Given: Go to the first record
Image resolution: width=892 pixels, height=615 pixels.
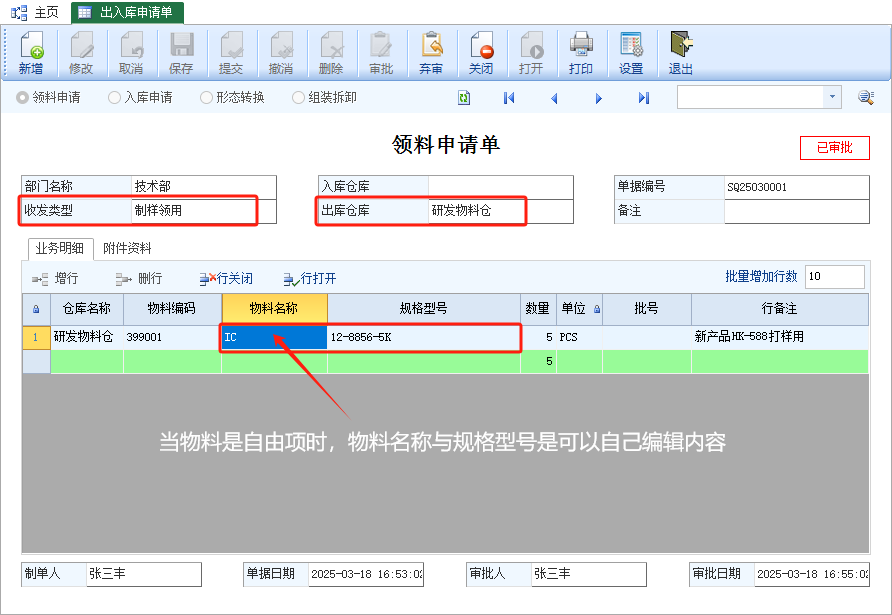Looking at the screenshot, I should pyautogui.click(x=509, y=98).
